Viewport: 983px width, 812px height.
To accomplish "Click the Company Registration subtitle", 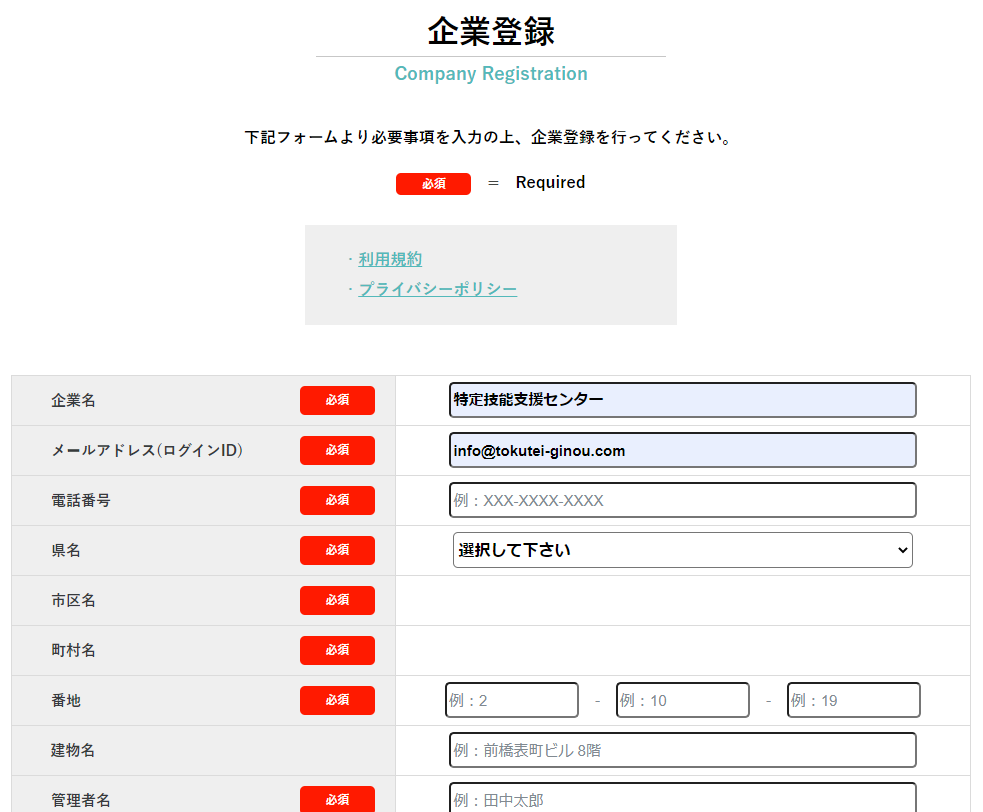I will (490, 74).
